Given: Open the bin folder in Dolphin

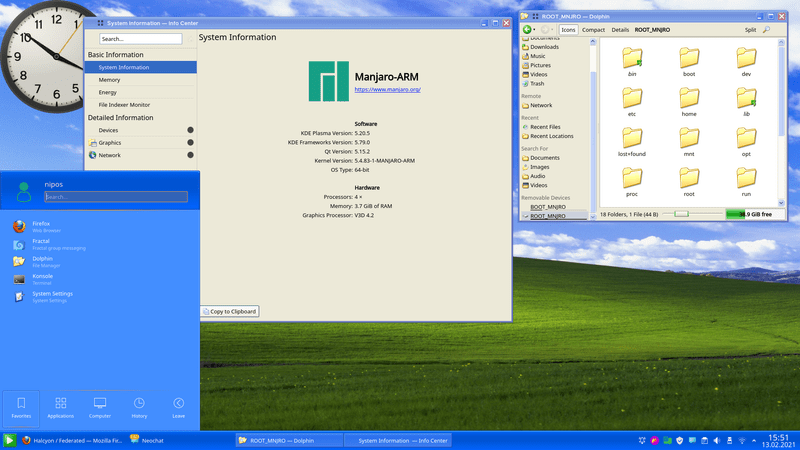Looking at the screenshot, I should coord(632,58).
